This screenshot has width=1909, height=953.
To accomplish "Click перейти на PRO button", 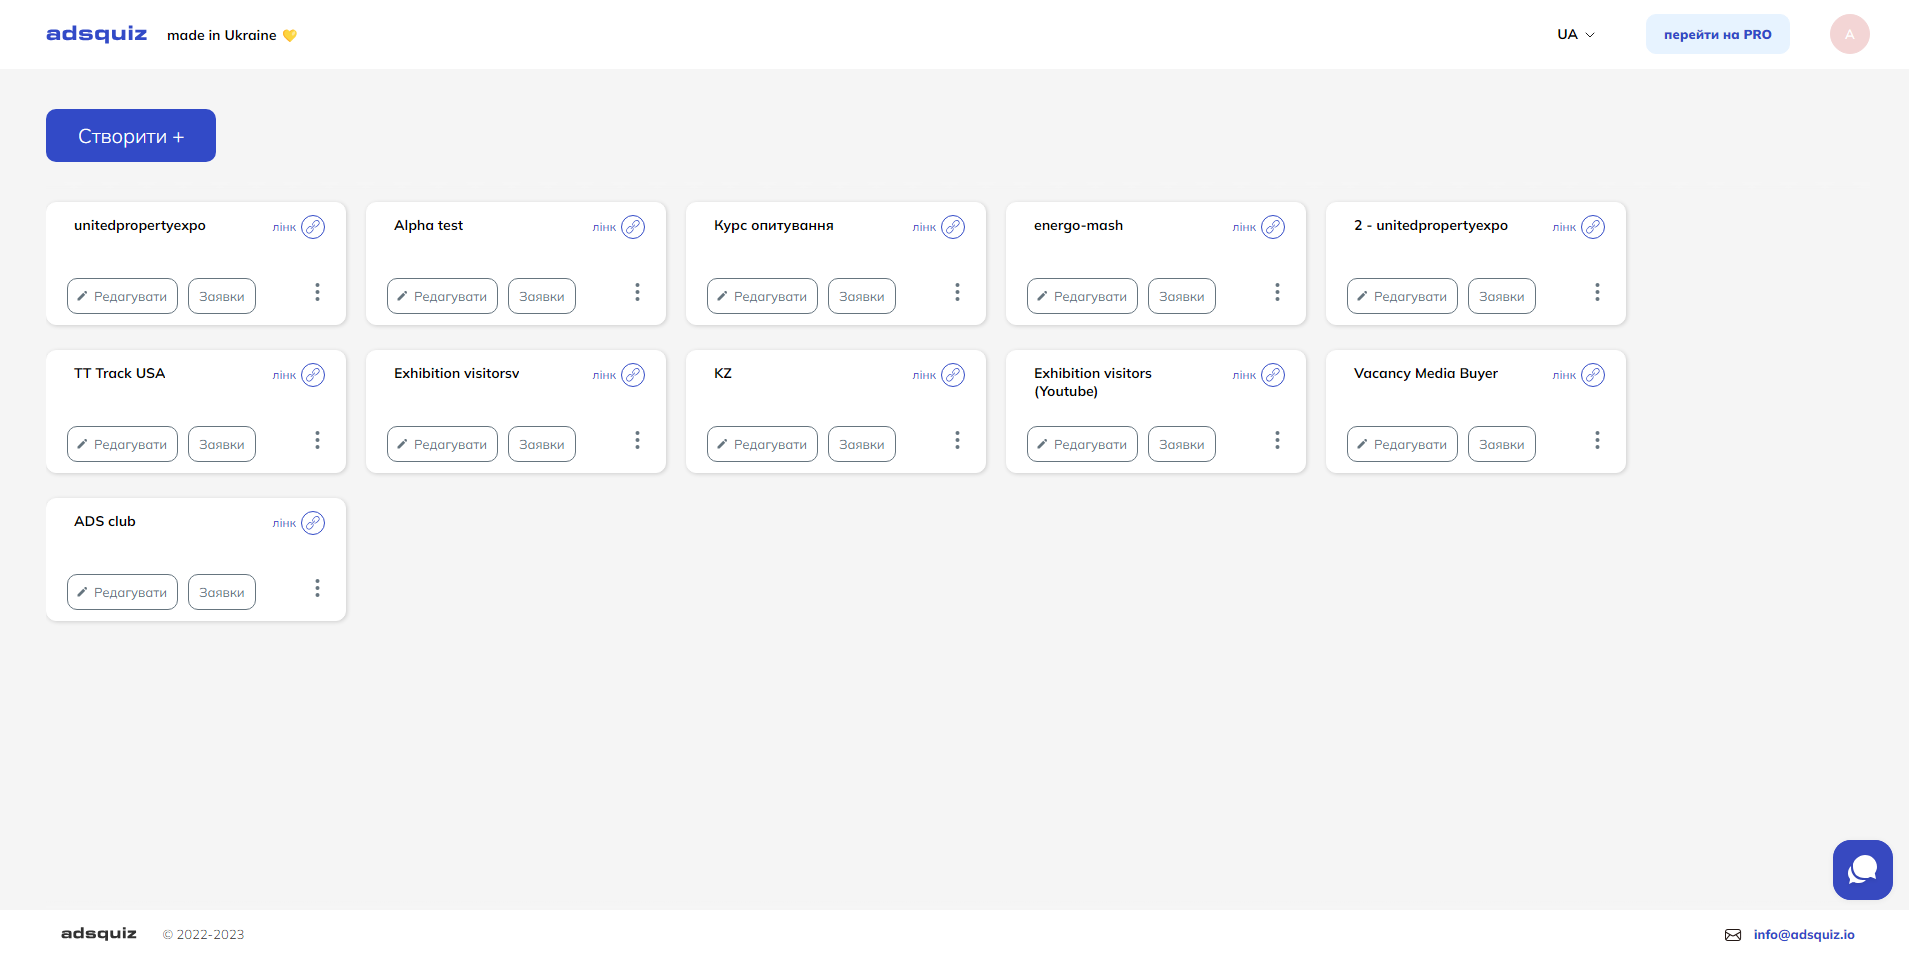I will (x=1717, y=34).
